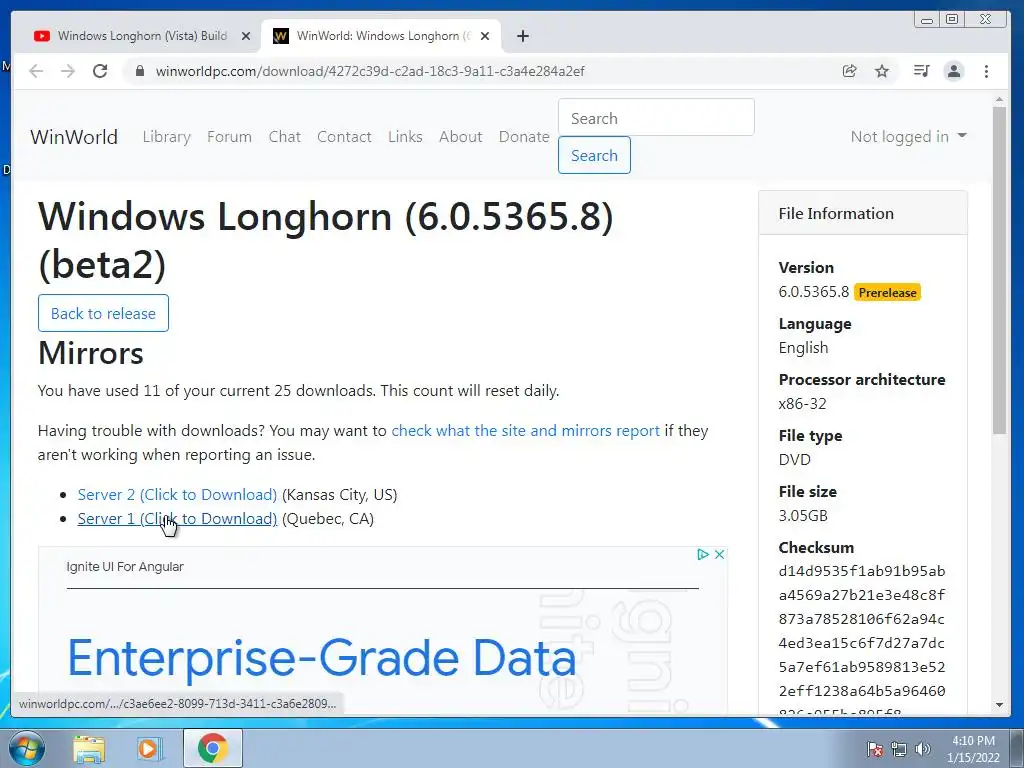Open the Chrome profile avatar icon
The image size is (1024, 768).
(954, 71)
